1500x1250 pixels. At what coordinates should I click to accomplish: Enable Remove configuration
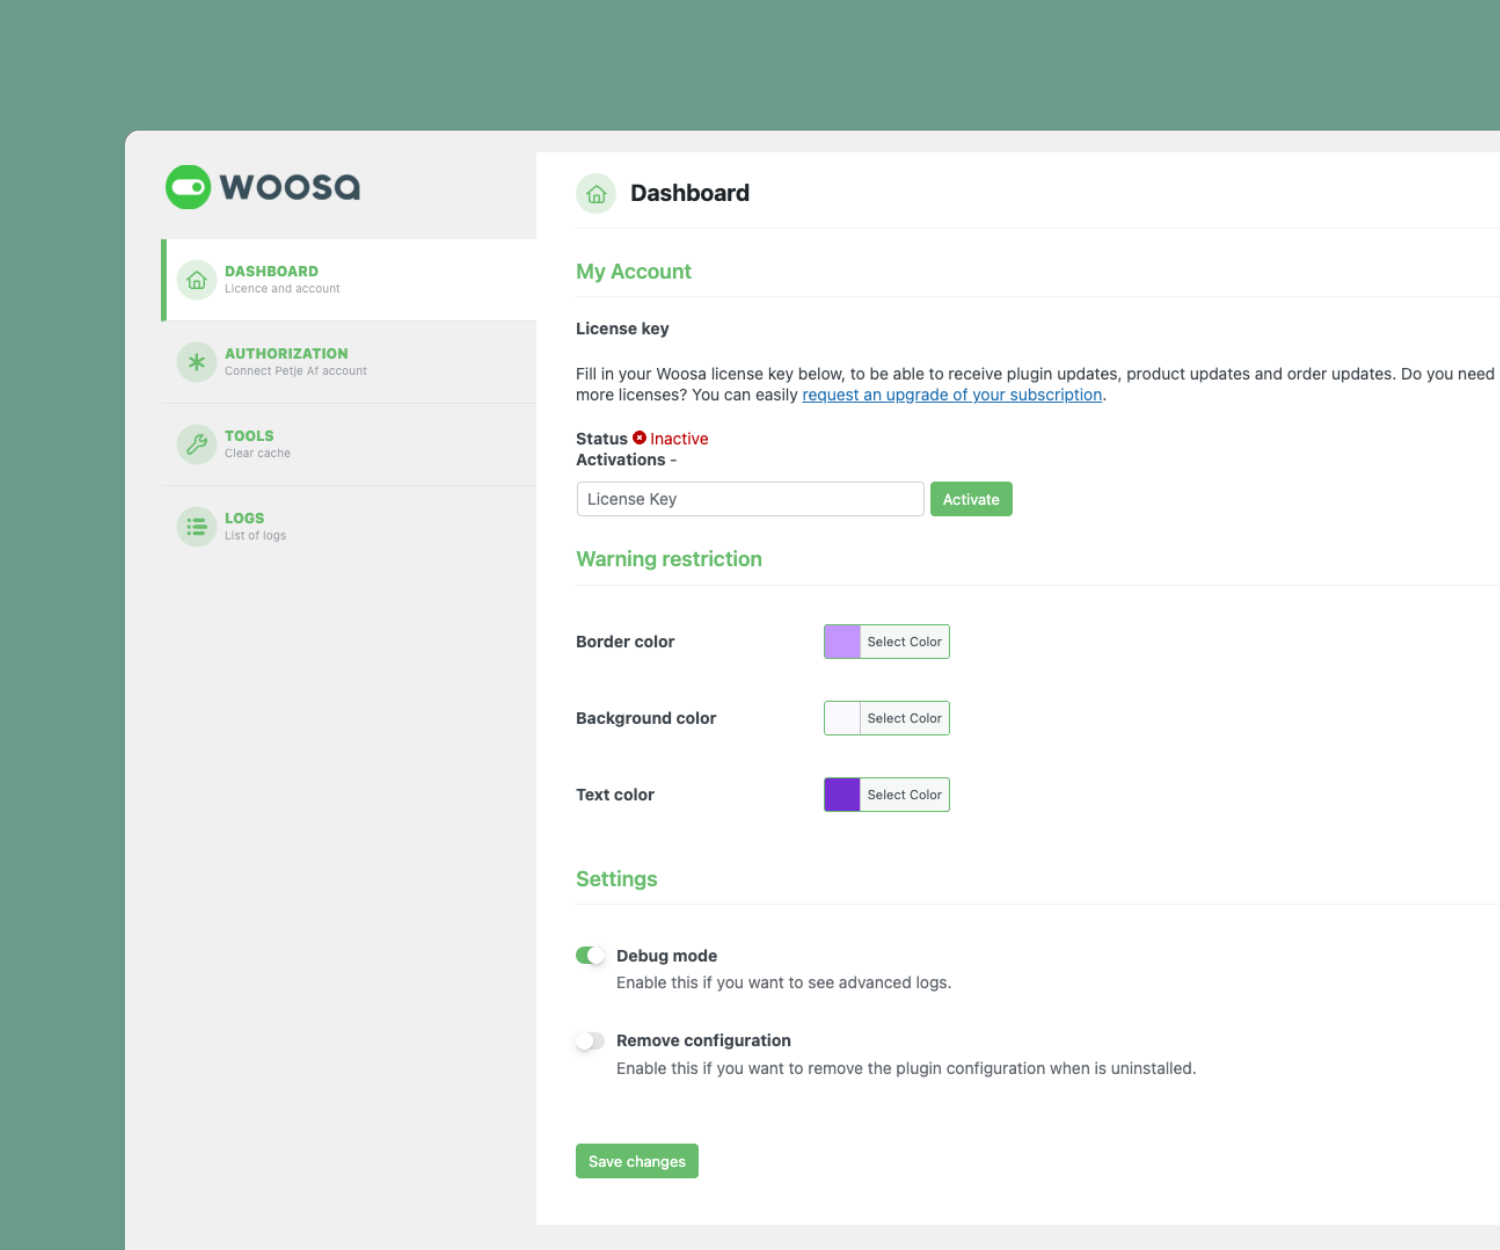point(590,1040)
